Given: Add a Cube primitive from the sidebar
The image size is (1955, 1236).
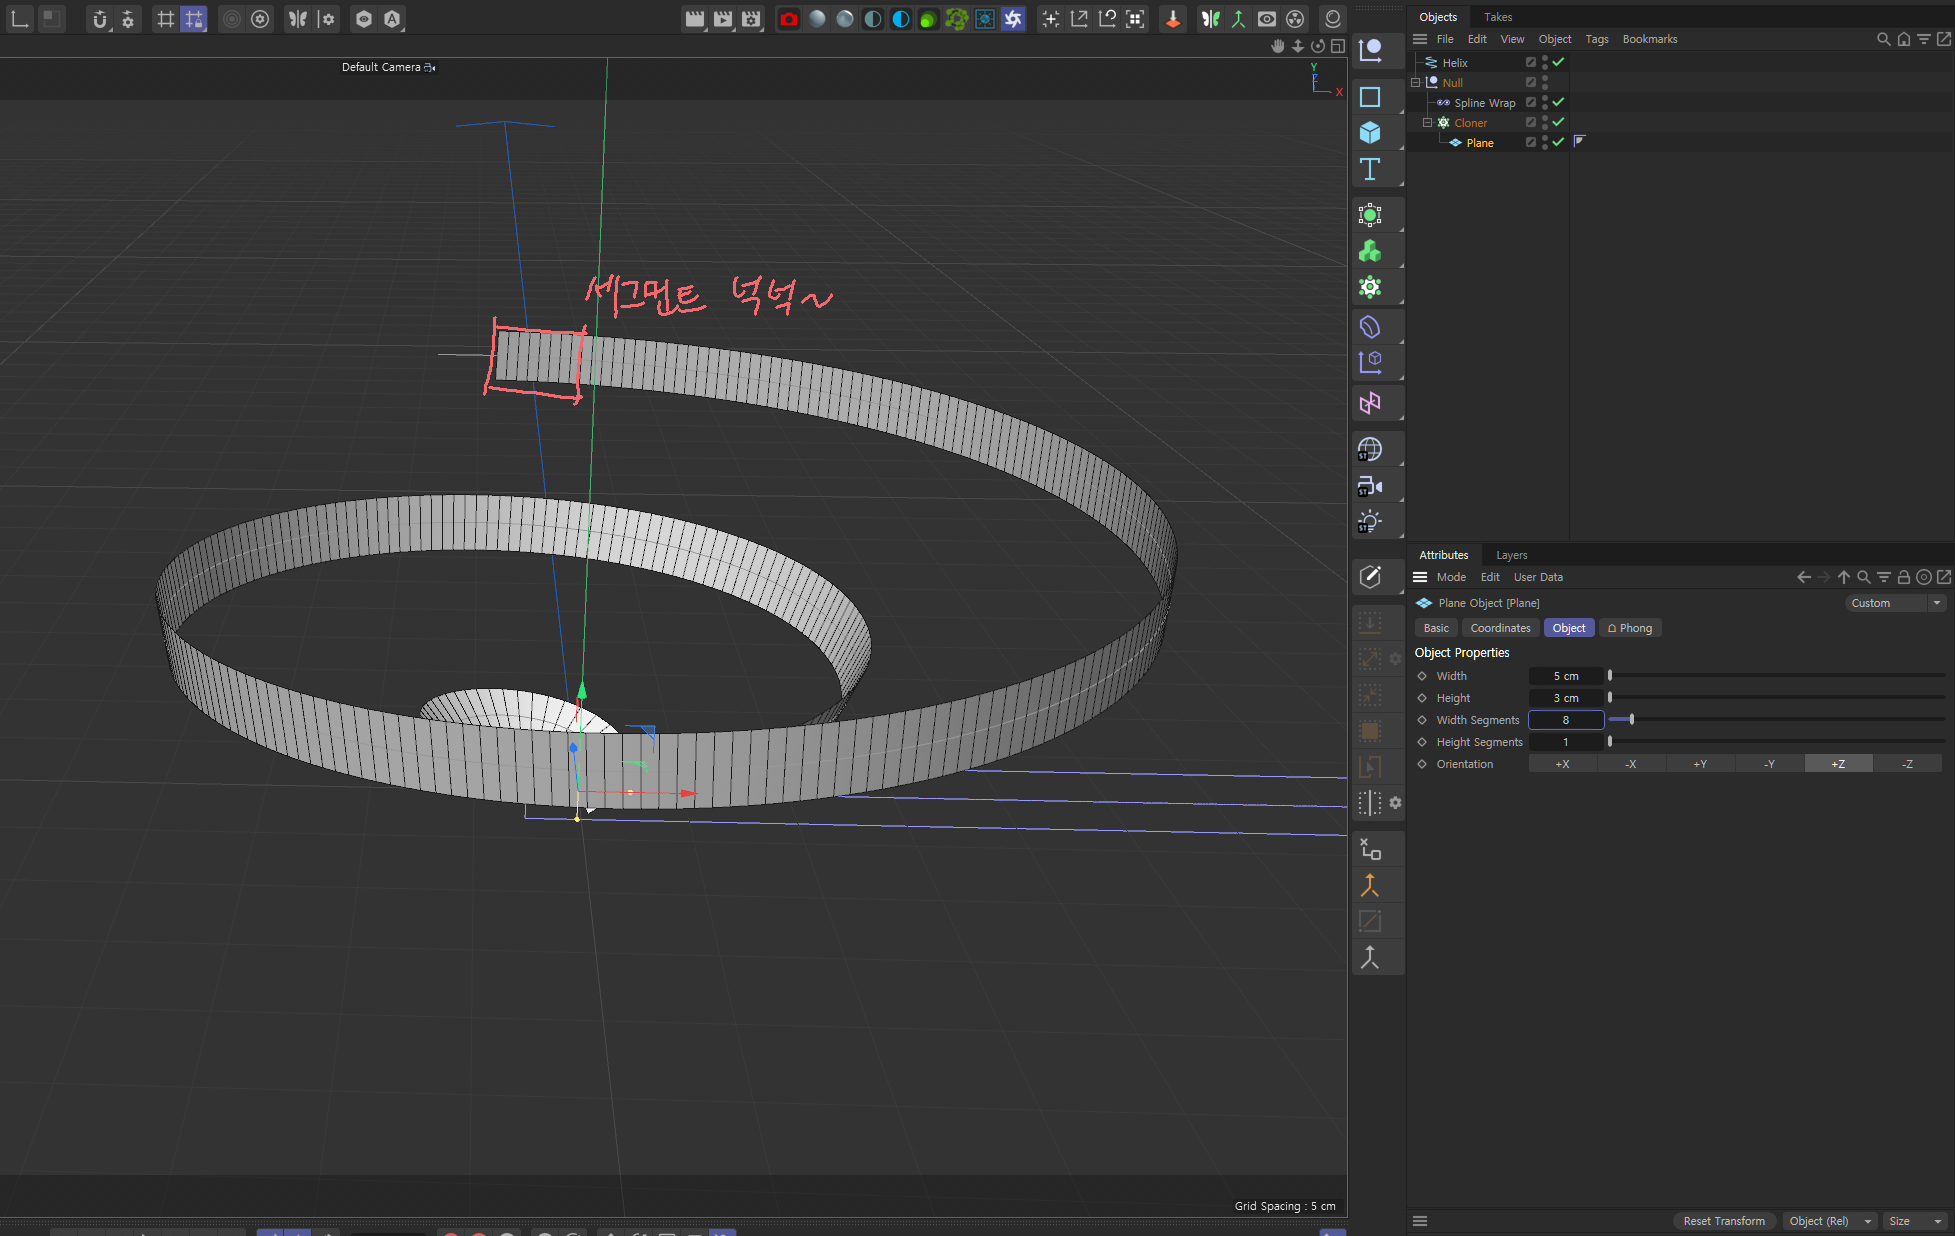Looking at the screenshot, I should 1370,133.
